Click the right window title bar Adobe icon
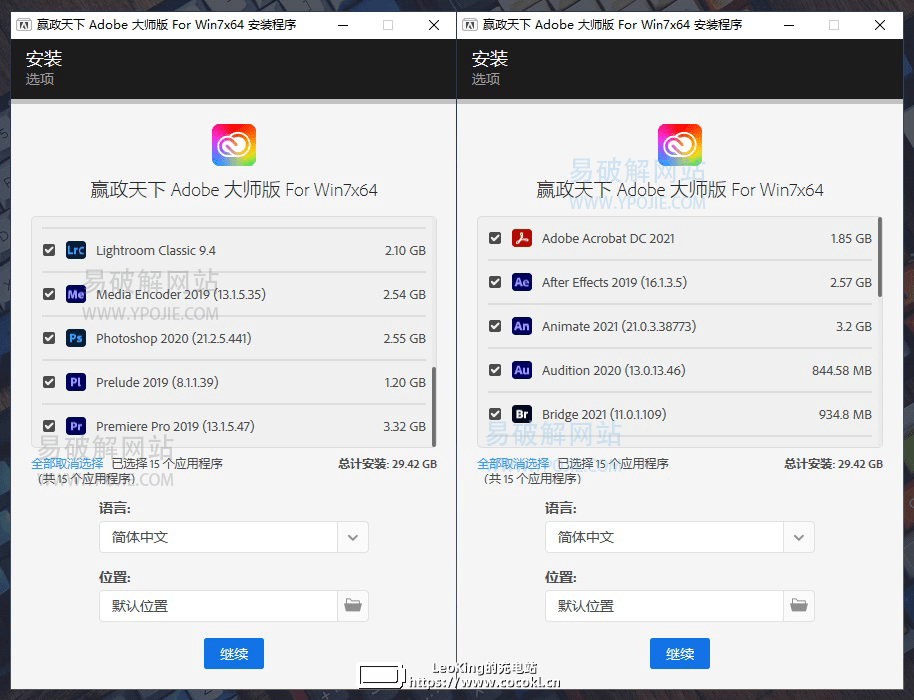The width and height of the screenshot is (914, 700). pos(470,25)
